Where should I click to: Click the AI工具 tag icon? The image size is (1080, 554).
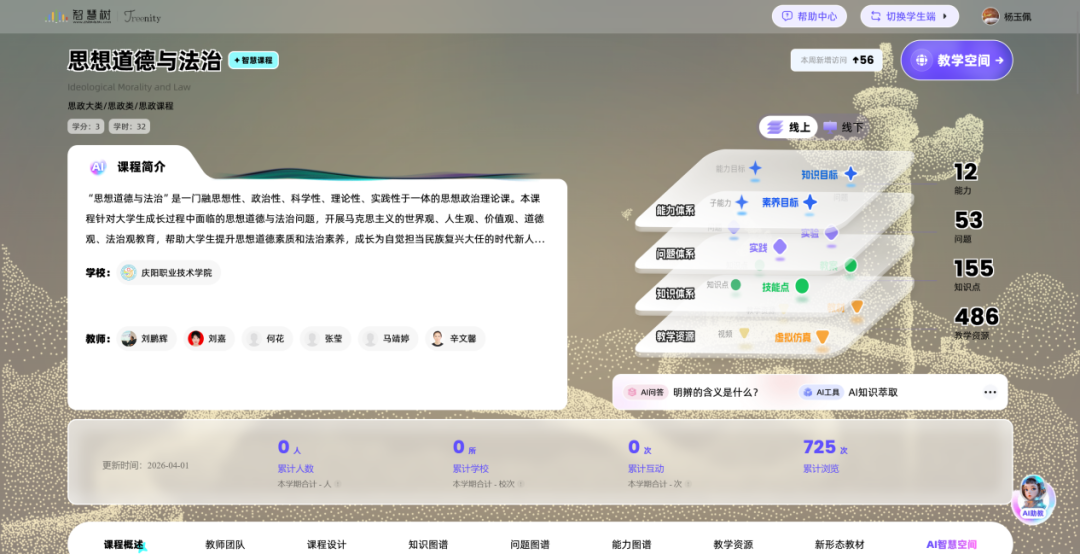point(821,392)
